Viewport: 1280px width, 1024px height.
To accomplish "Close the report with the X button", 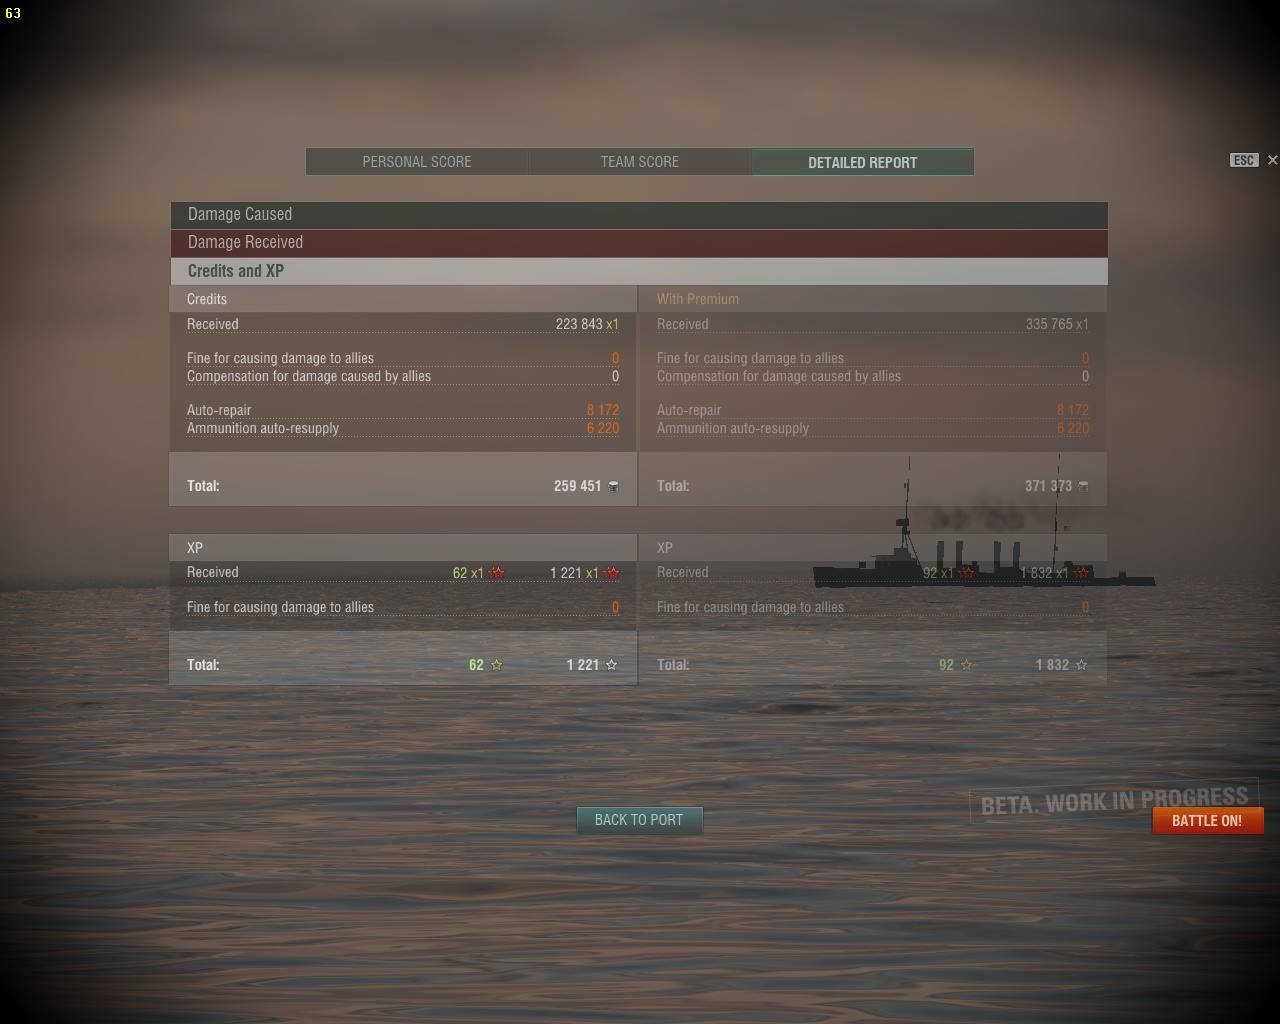I will click(x=1272, y=160).
